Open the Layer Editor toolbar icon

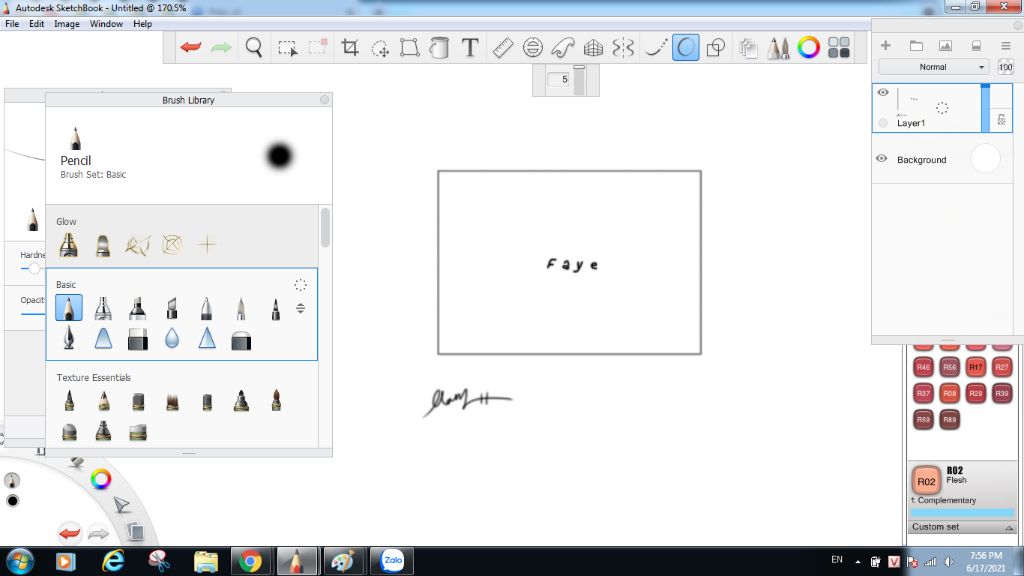point(748,48)
